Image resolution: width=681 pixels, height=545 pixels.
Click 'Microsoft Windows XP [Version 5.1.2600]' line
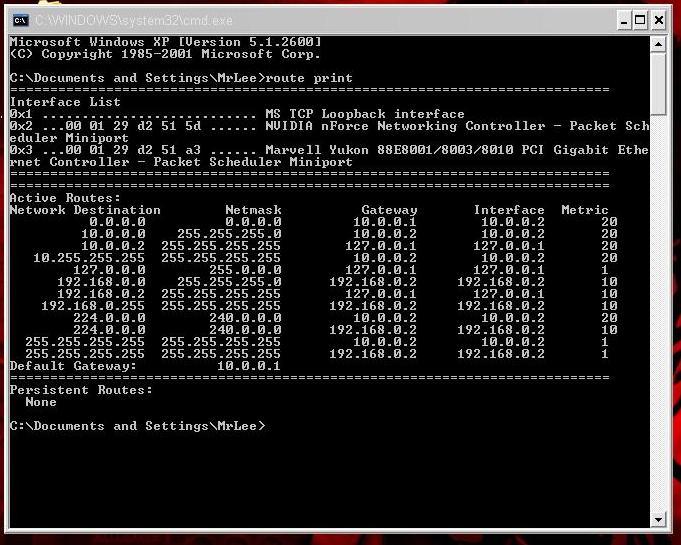click(165, 42)
